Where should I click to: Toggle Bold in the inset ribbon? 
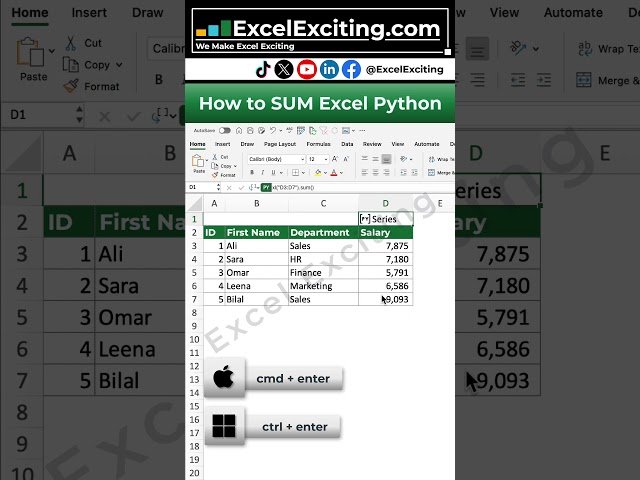pyautogui.click(x=252, y=172)
